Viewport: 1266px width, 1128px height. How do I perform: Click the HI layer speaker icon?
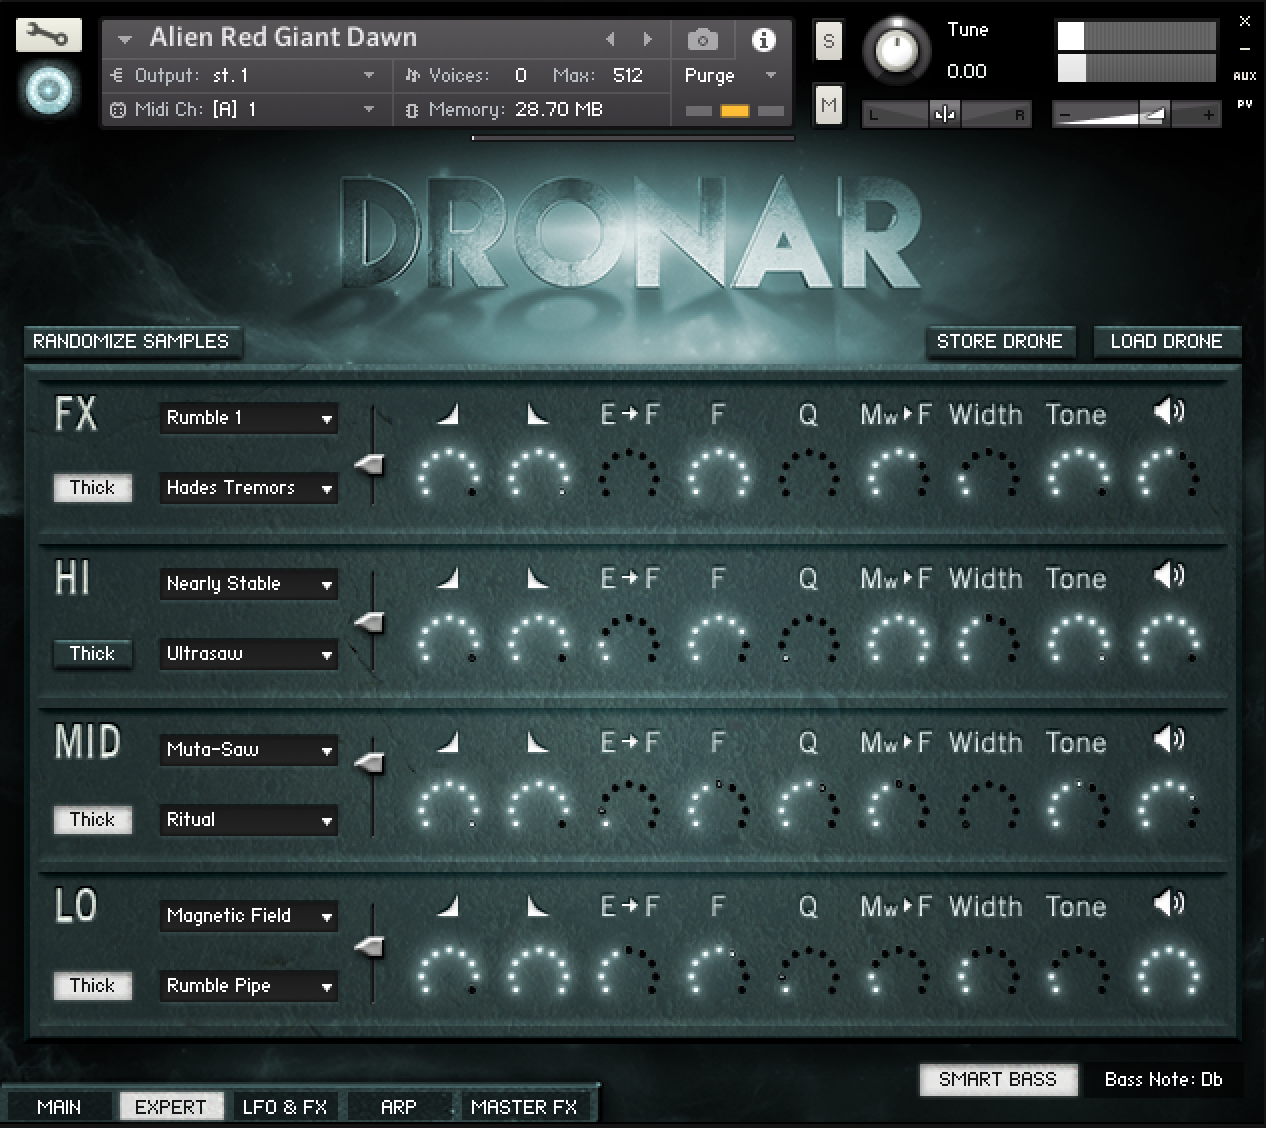[x=1168, y=577]
